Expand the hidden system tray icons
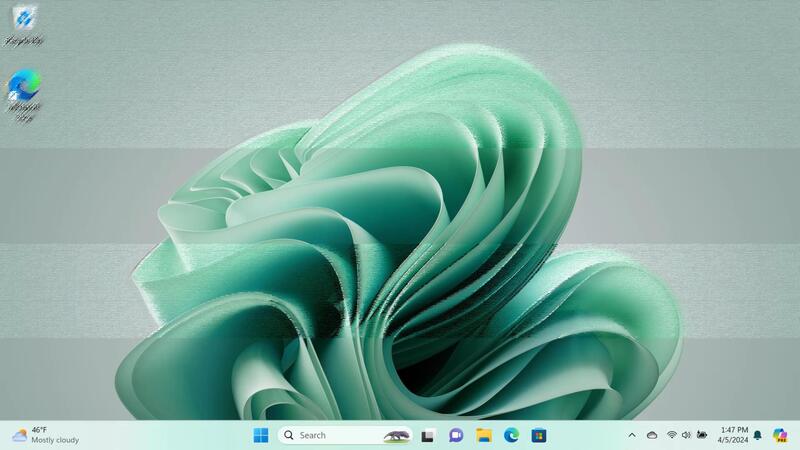Screen dimensions: 800x450 point(632,435)
